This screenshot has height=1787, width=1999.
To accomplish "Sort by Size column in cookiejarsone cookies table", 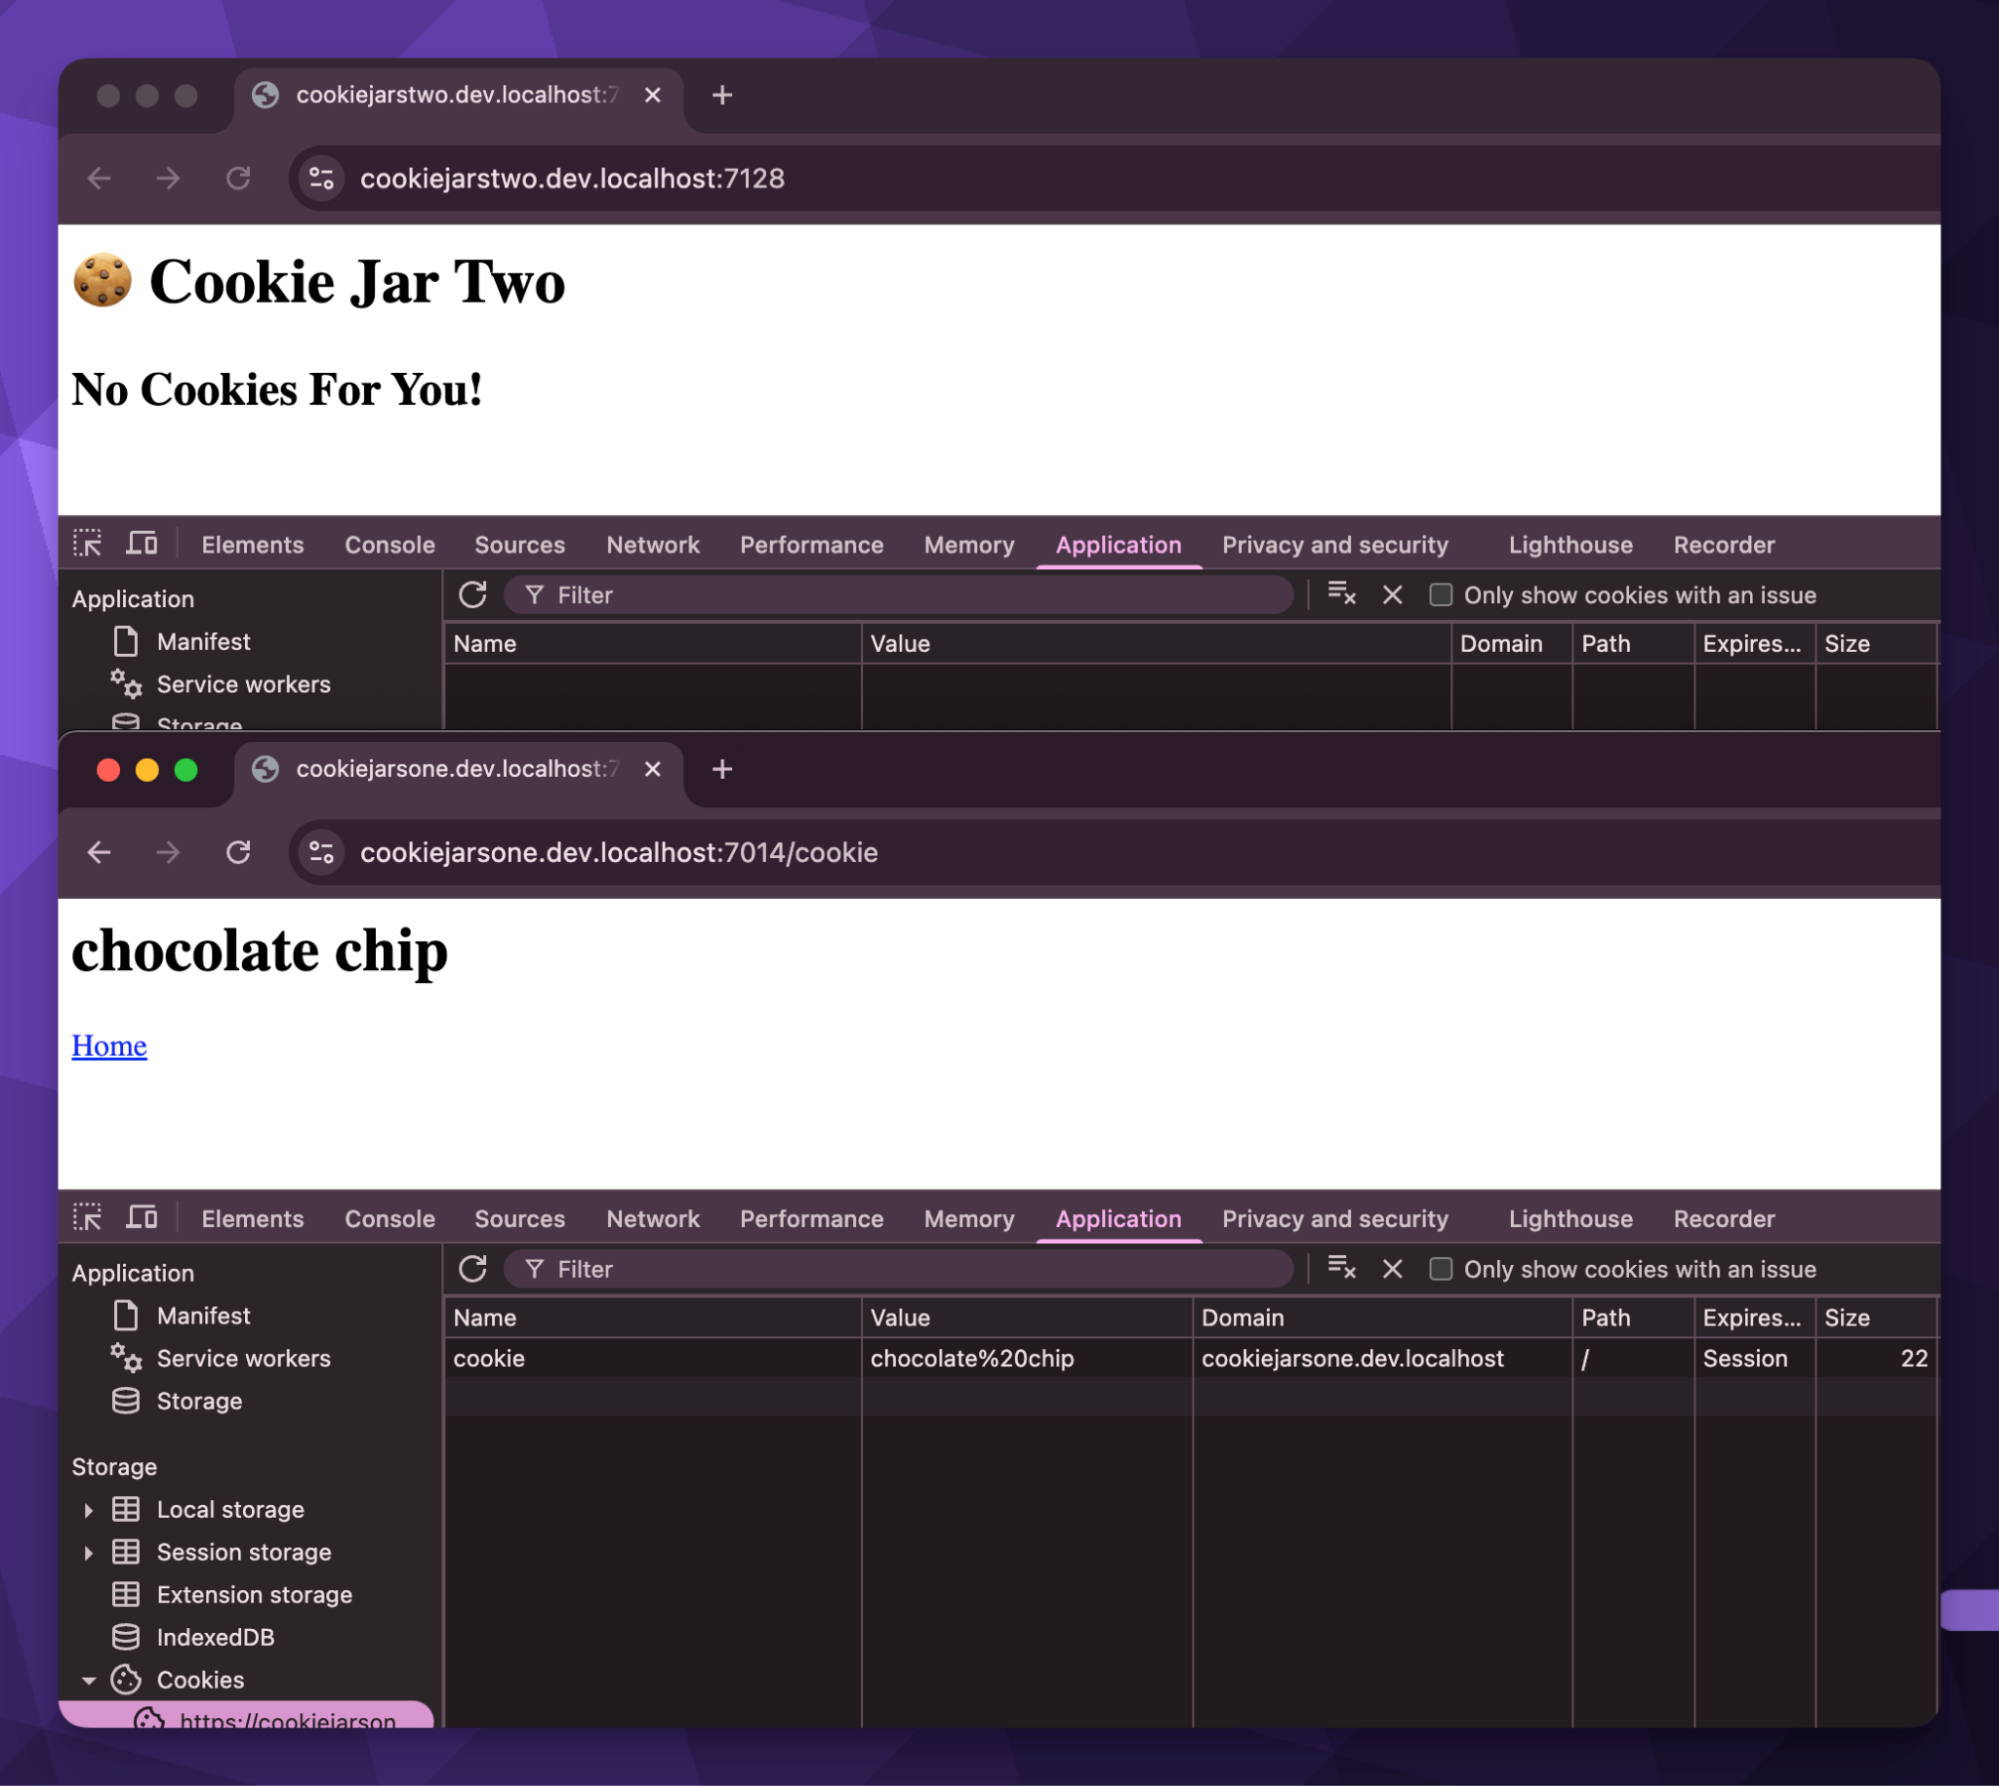I will coord(1875,1318).
